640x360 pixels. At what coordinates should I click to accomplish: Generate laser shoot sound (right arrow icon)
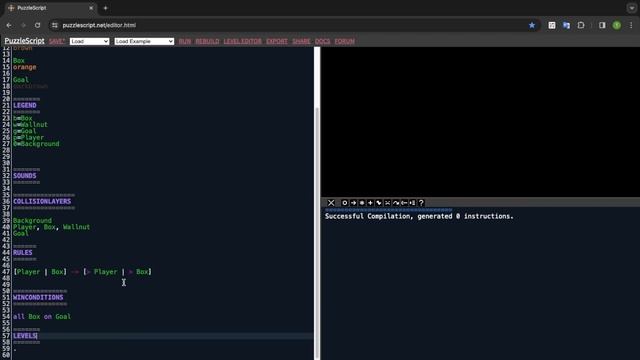[x=353, y=203]
